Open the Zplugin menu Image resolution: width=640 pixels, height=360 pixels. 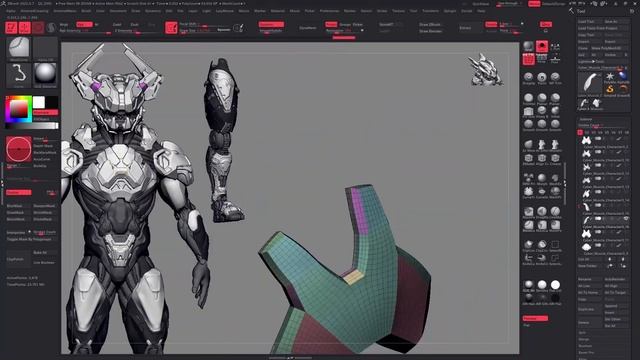tap(449, 11)
